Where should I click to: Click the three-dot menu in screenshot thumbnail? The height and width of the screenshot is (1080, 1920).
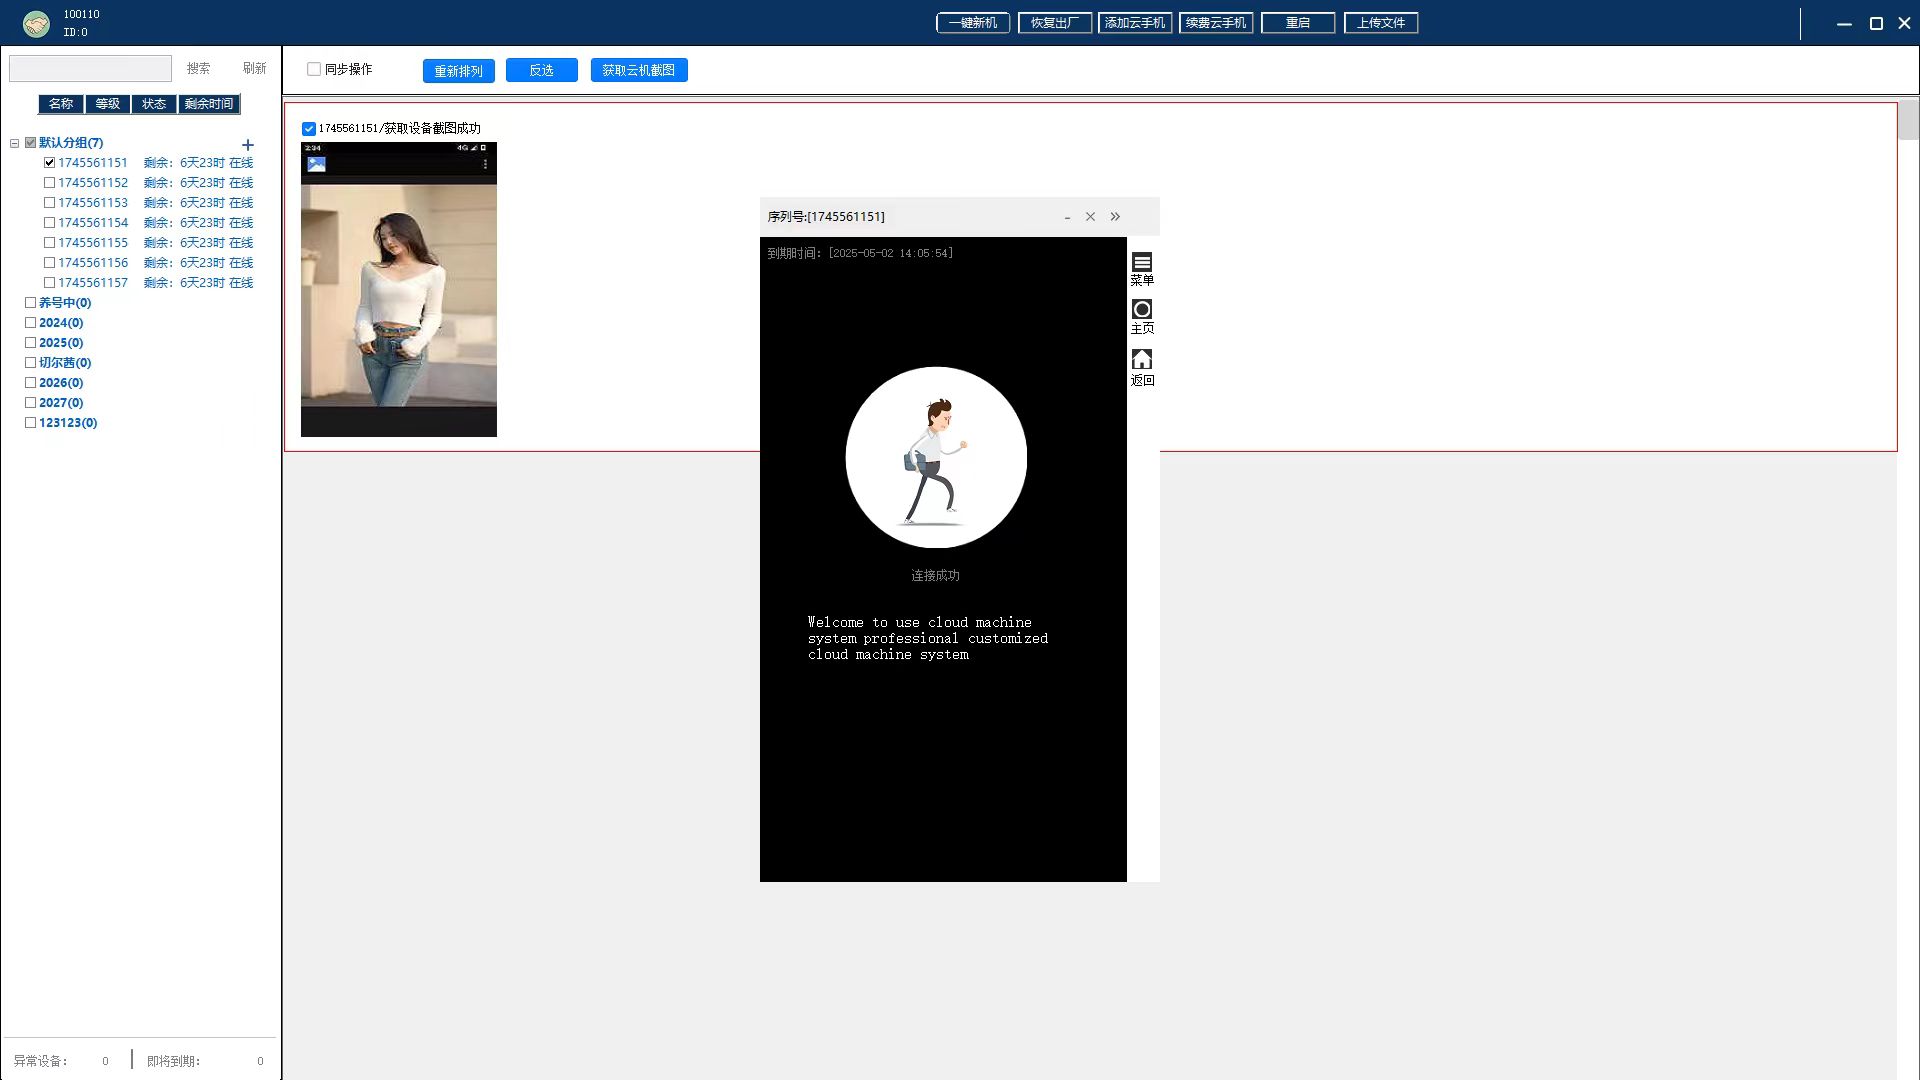[x=485, y=164]
